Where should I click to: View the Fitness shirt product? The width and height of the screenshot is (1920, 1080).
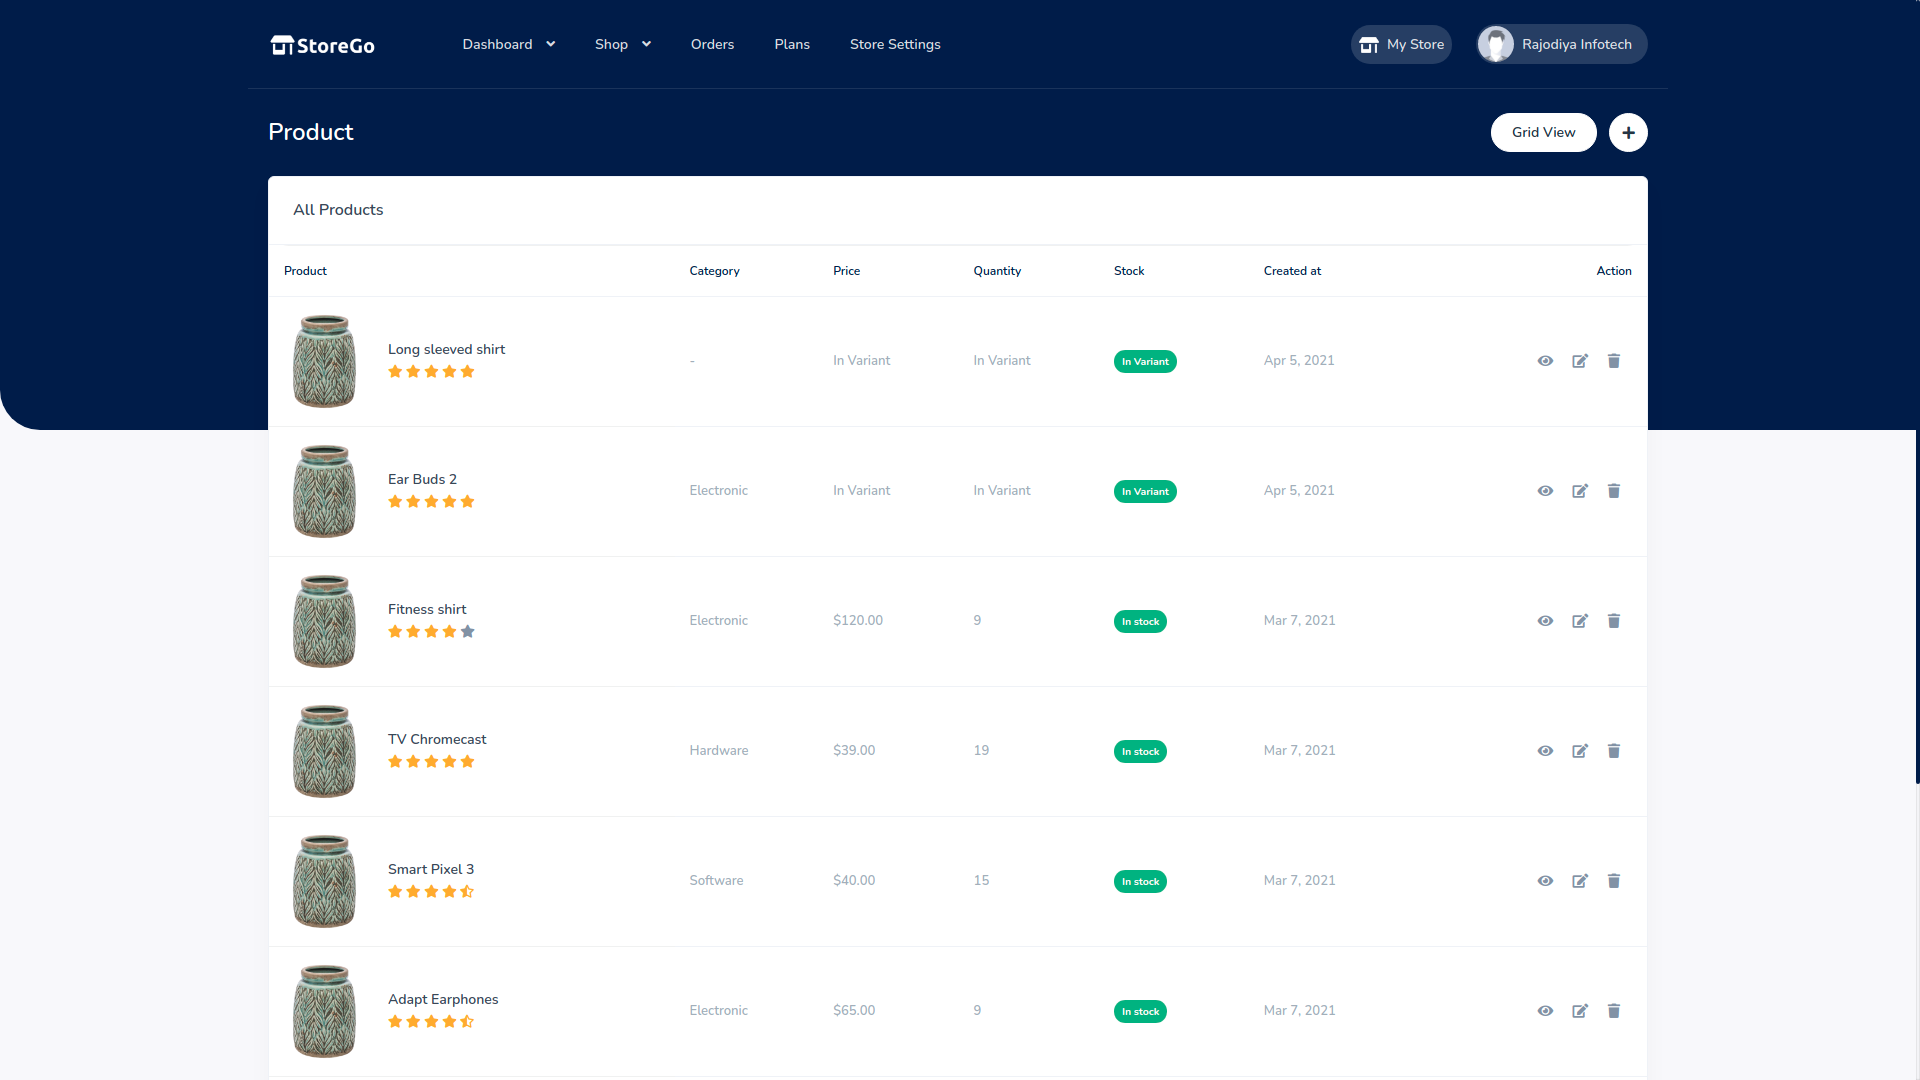(1545, 621)
